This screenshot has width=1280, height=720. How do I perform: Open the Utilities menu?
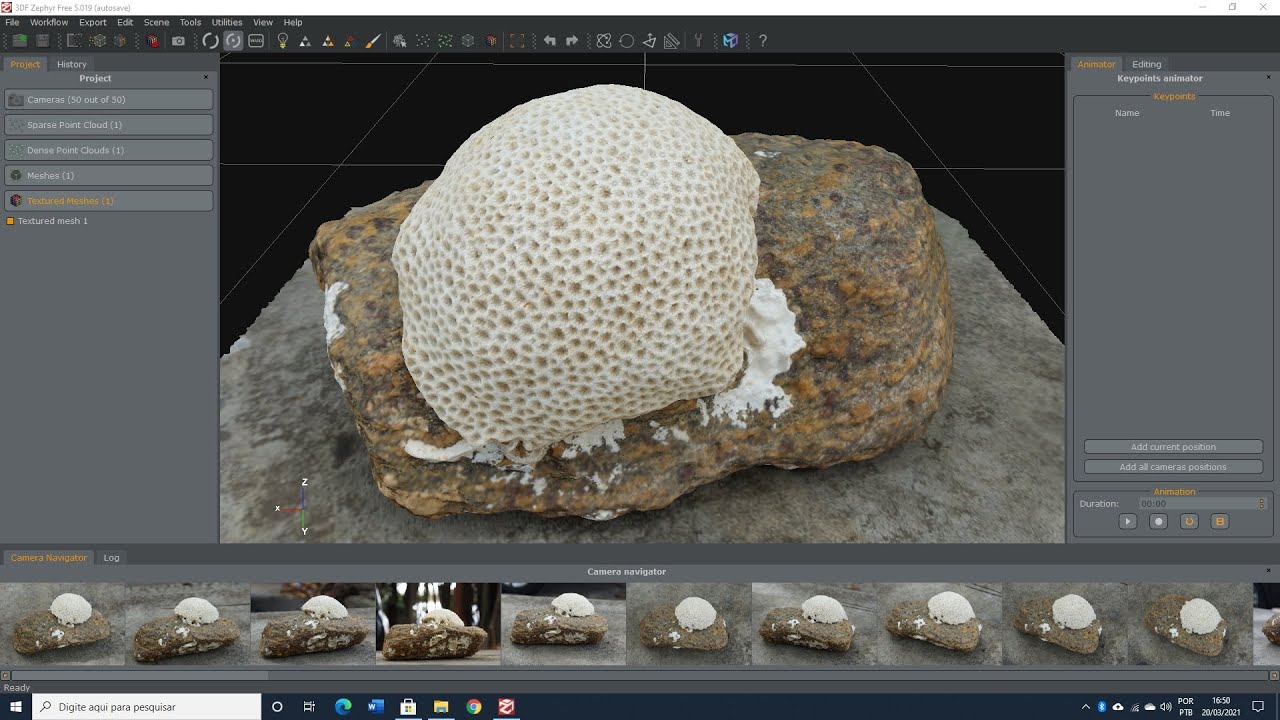(x=227, y=22)
